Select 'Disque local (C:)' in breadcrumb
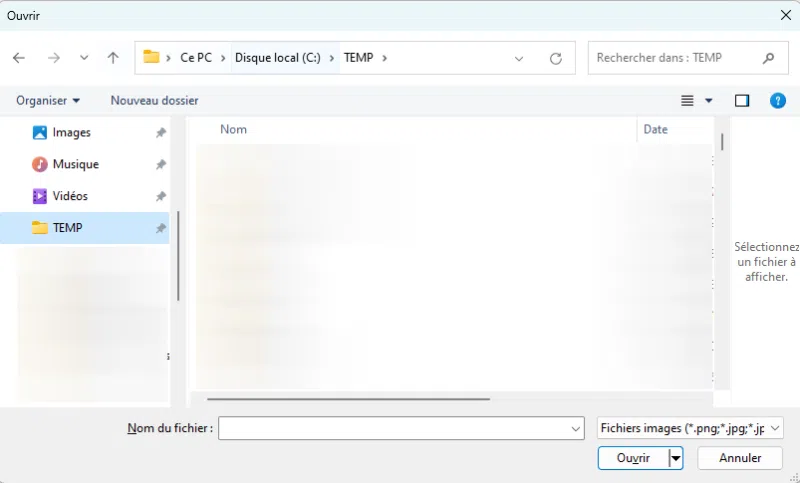This screenshot has height=483, width=800. pyautogui.click(x=278, y=58)
